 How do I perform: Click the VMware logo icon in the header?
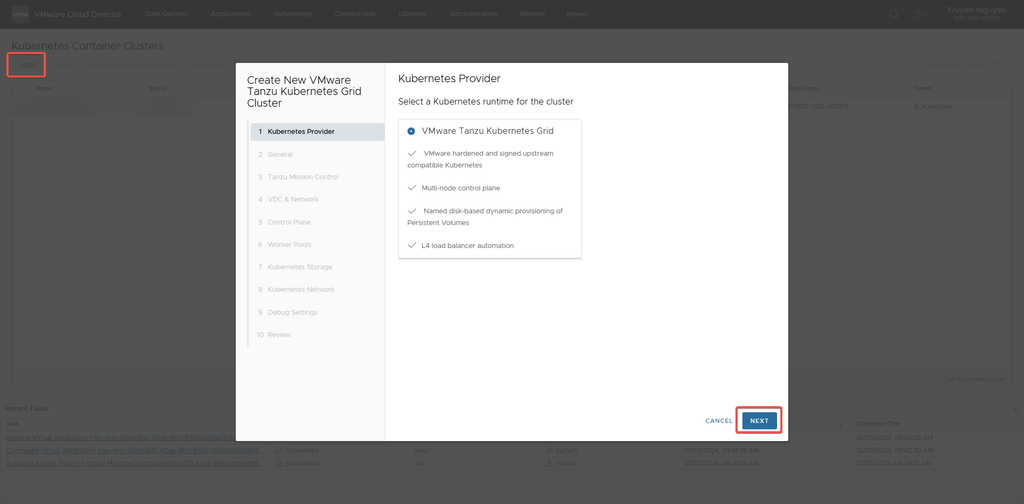[x=19, y=14]
